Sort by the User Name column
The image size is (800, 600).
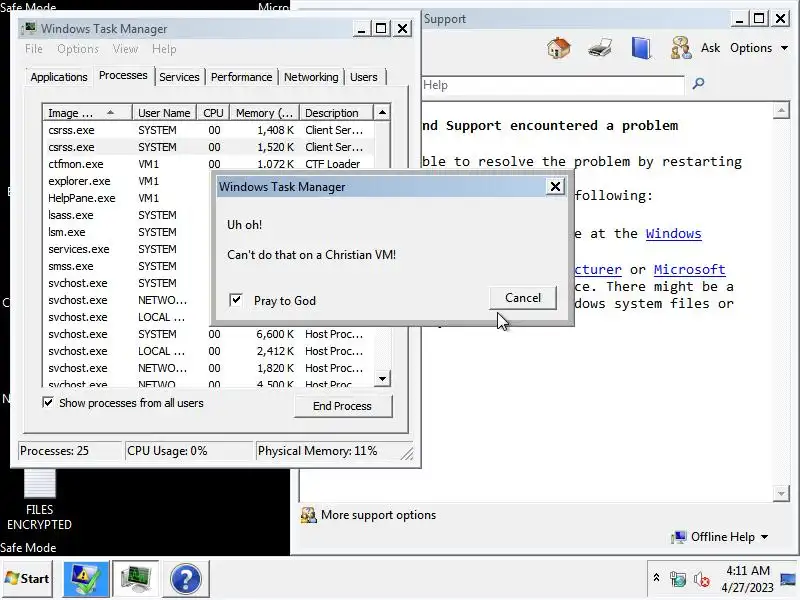164,113
